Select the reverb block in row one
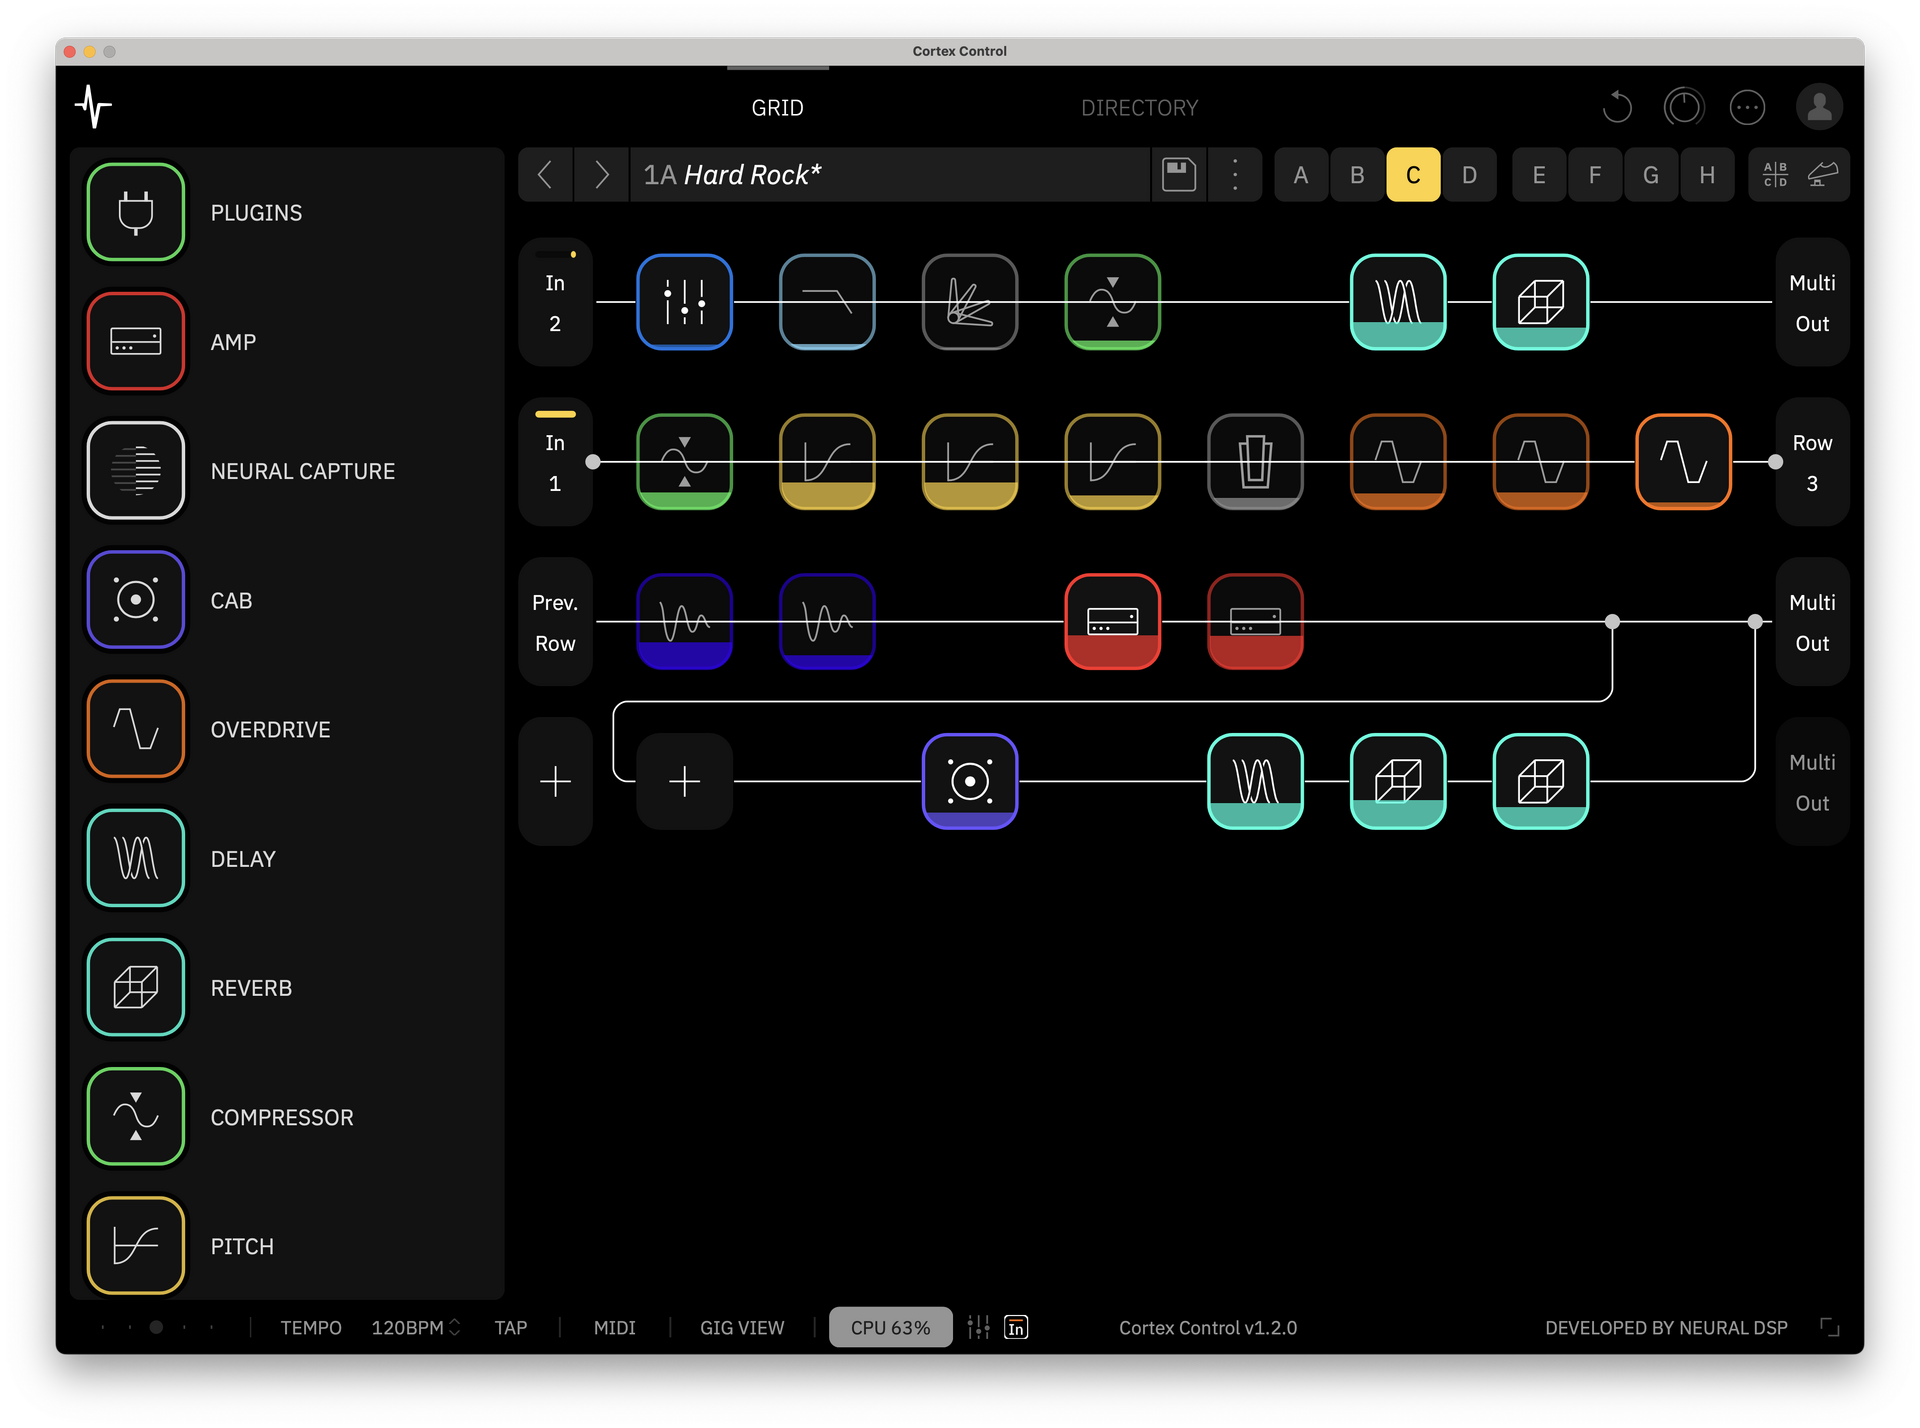 (1541, 302)
